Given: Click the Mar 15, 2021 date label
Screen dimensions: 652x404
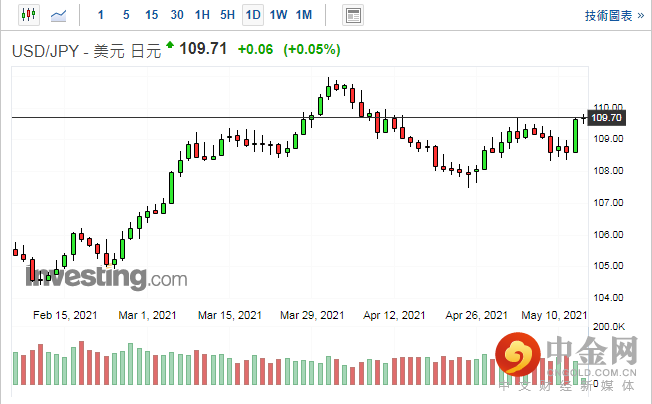Looking at the screenshot, I should click(230, 315).
